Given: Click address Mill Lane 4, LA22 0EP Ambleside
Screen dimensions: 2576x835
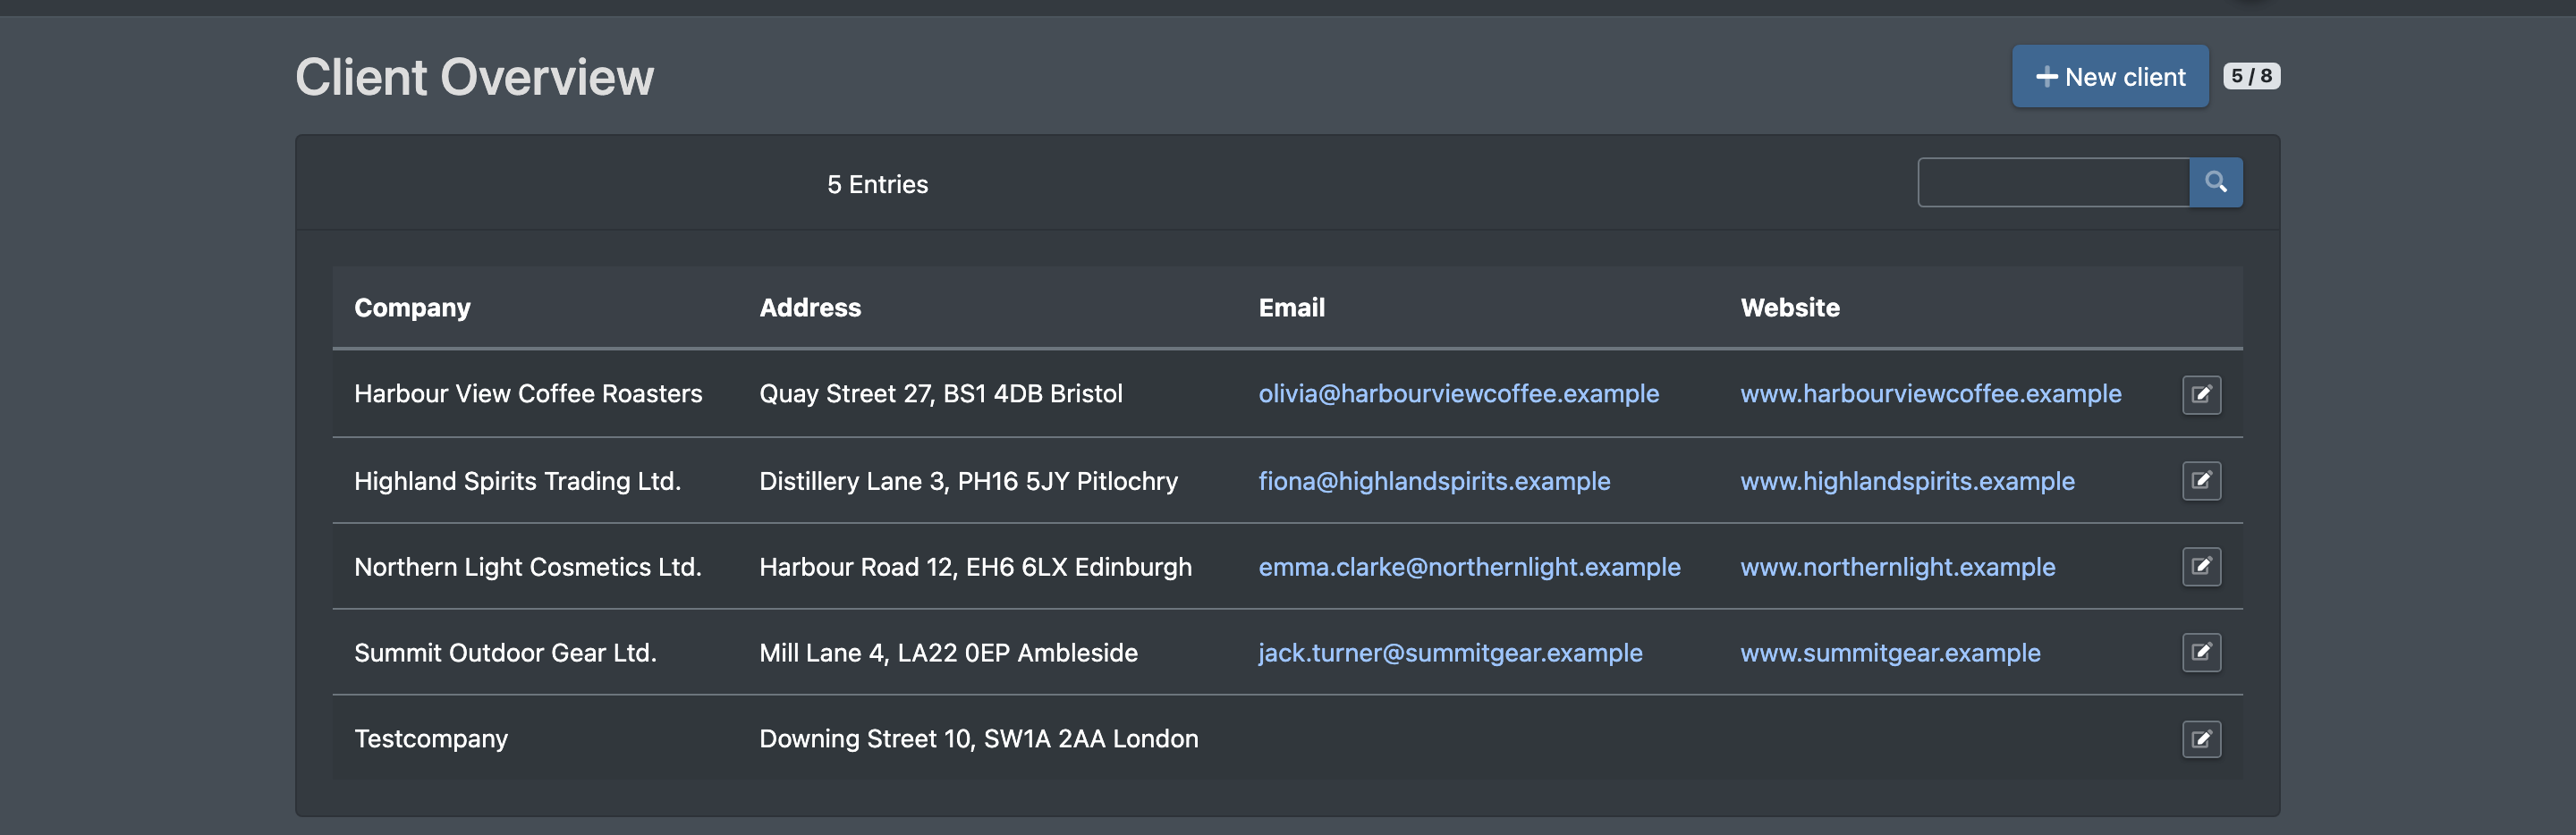Looking at the screenshot, I should click(x=948, y=653).
